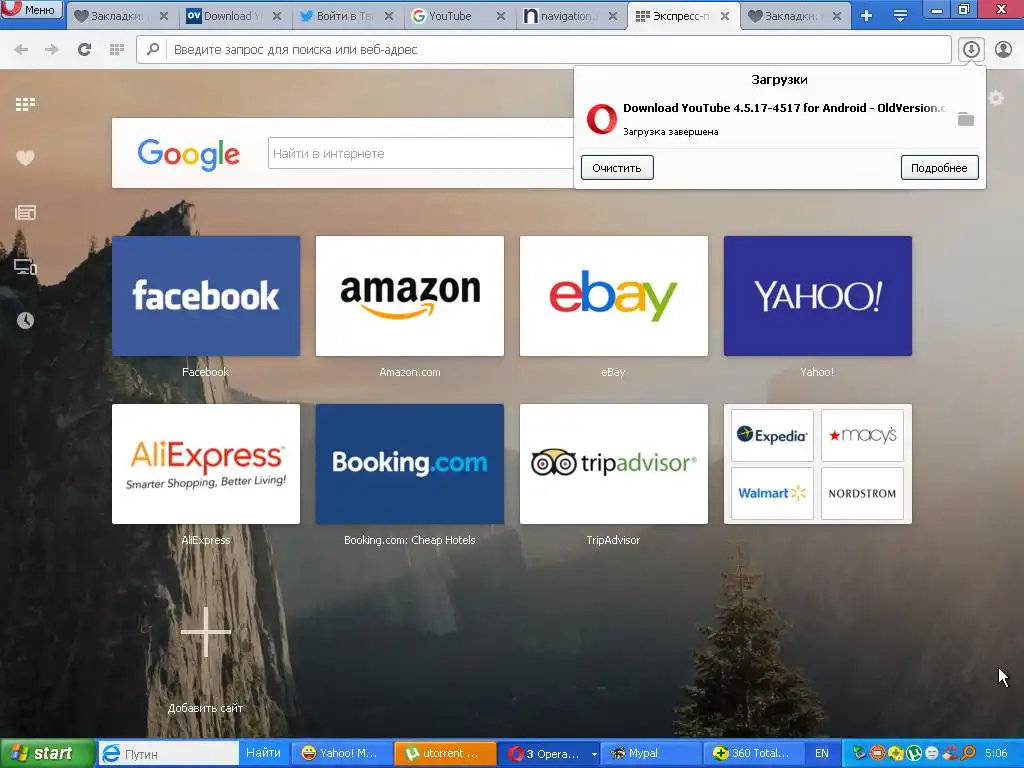Reload the page with the refresh icon
The image size is (1024, 768).
(x=84, y=50)
